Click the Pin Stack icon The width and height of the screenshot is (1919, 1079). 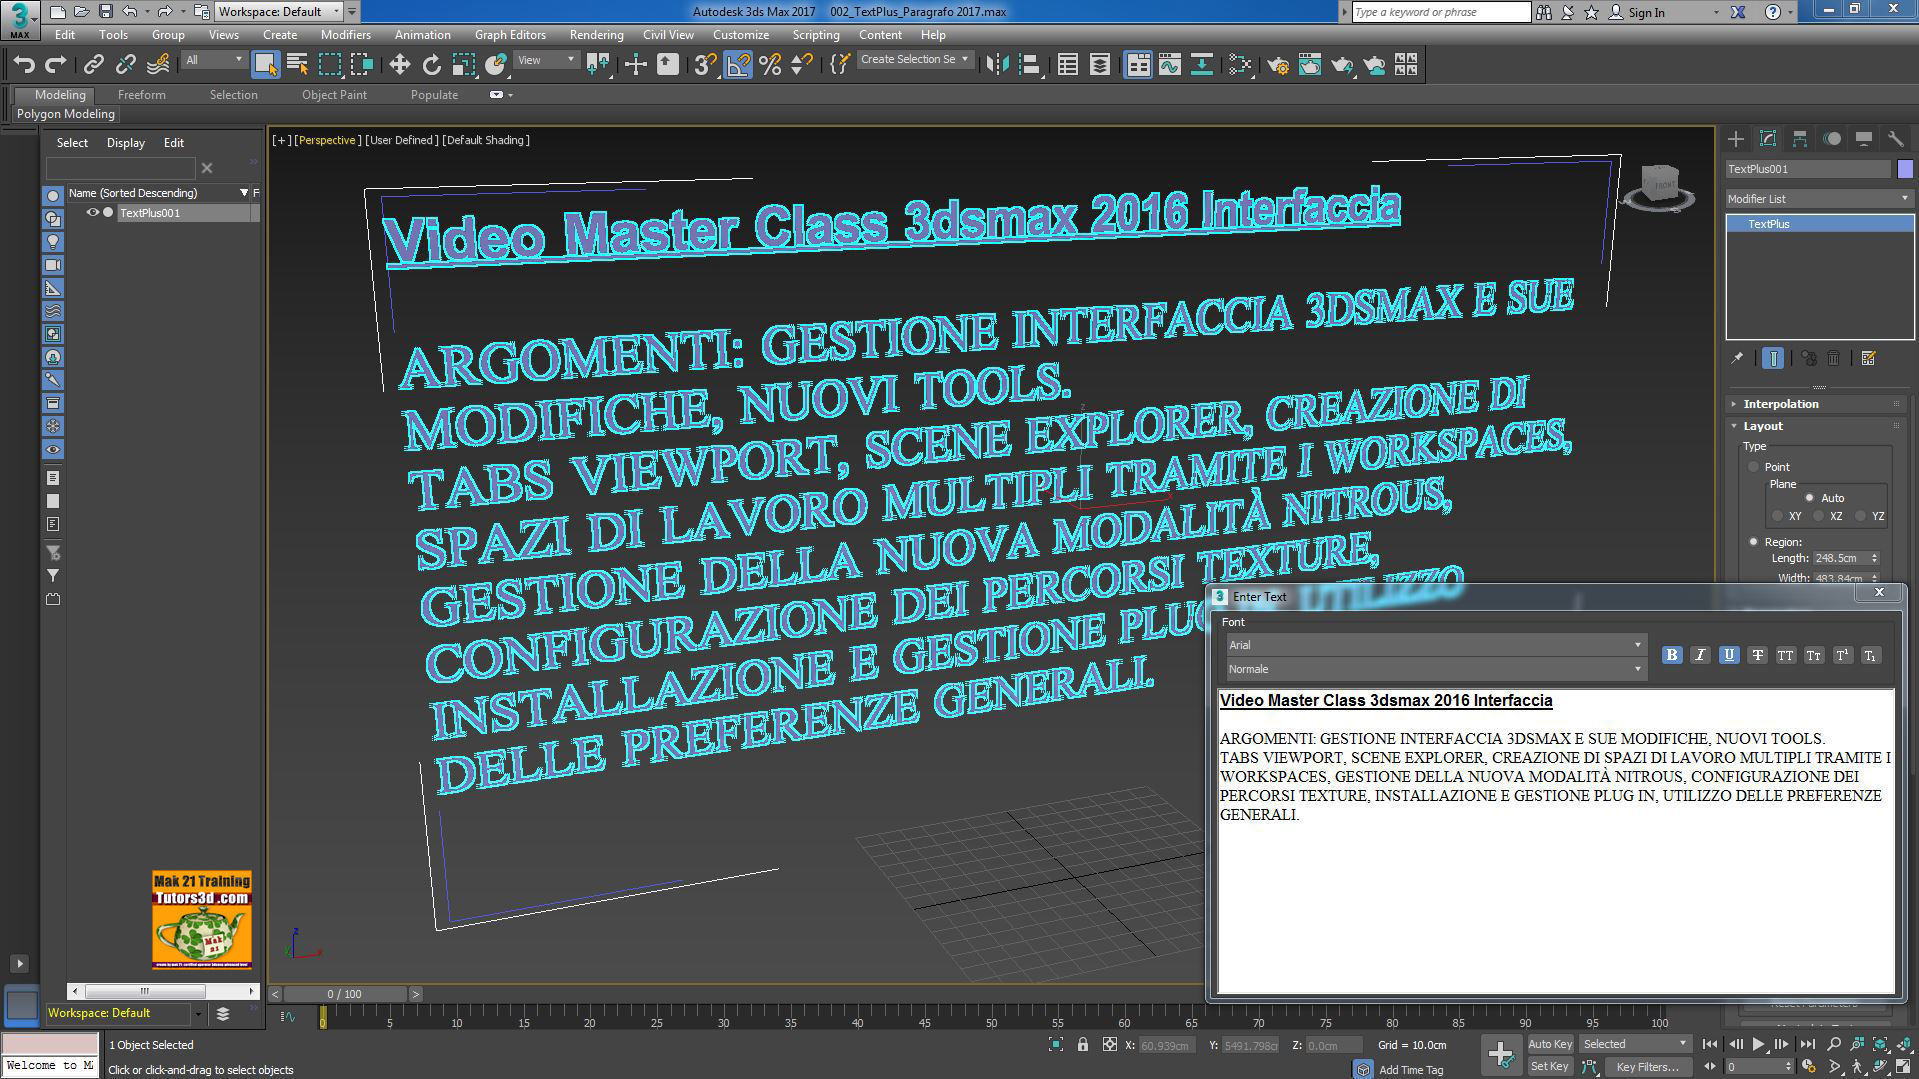coord(1737,358)
